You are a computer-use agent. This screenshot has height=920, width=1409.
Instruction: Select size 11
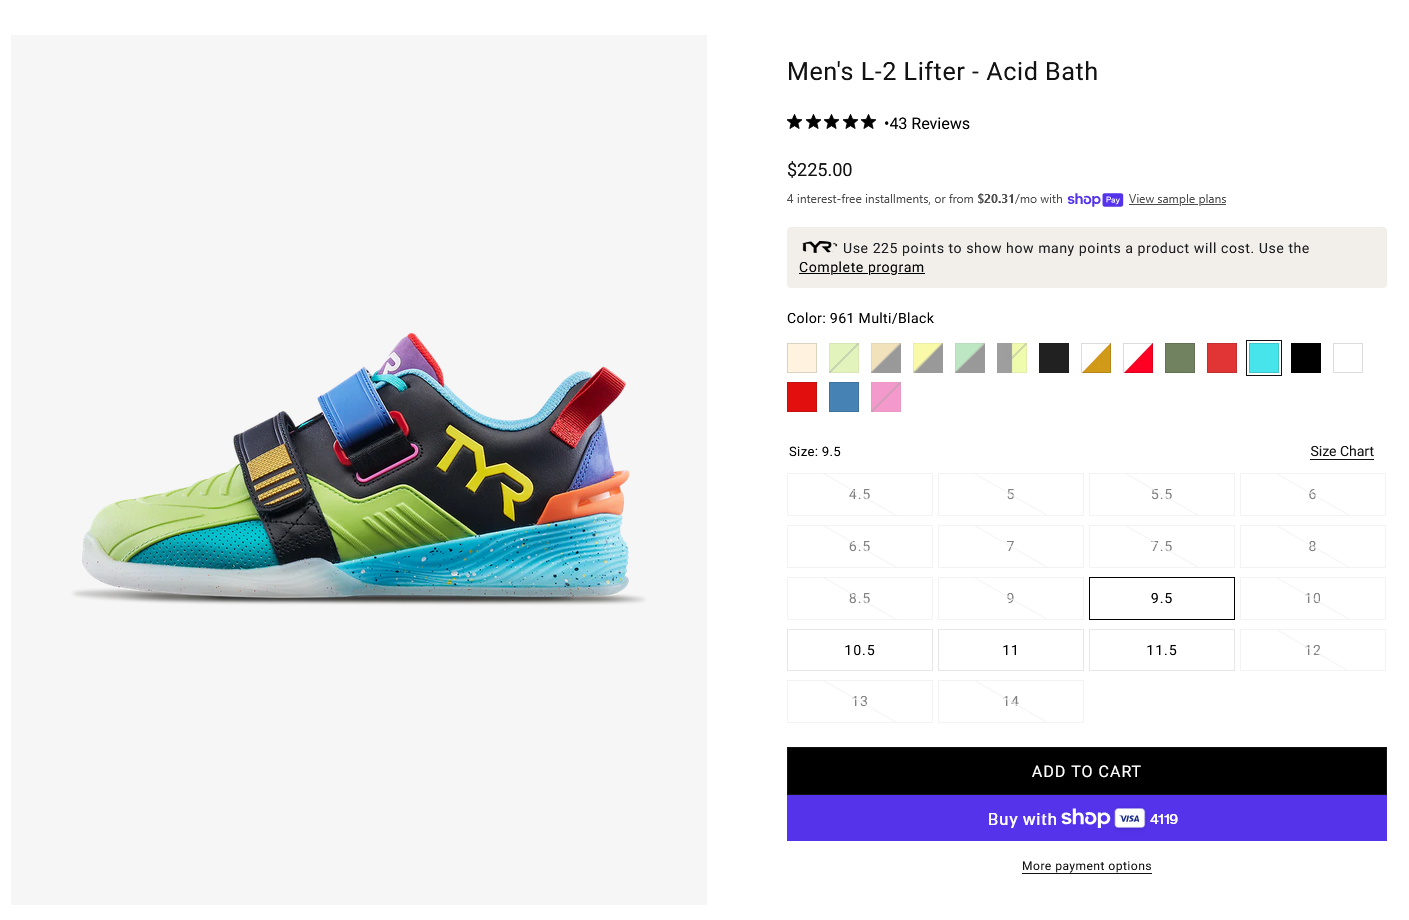coord(1011,650)
